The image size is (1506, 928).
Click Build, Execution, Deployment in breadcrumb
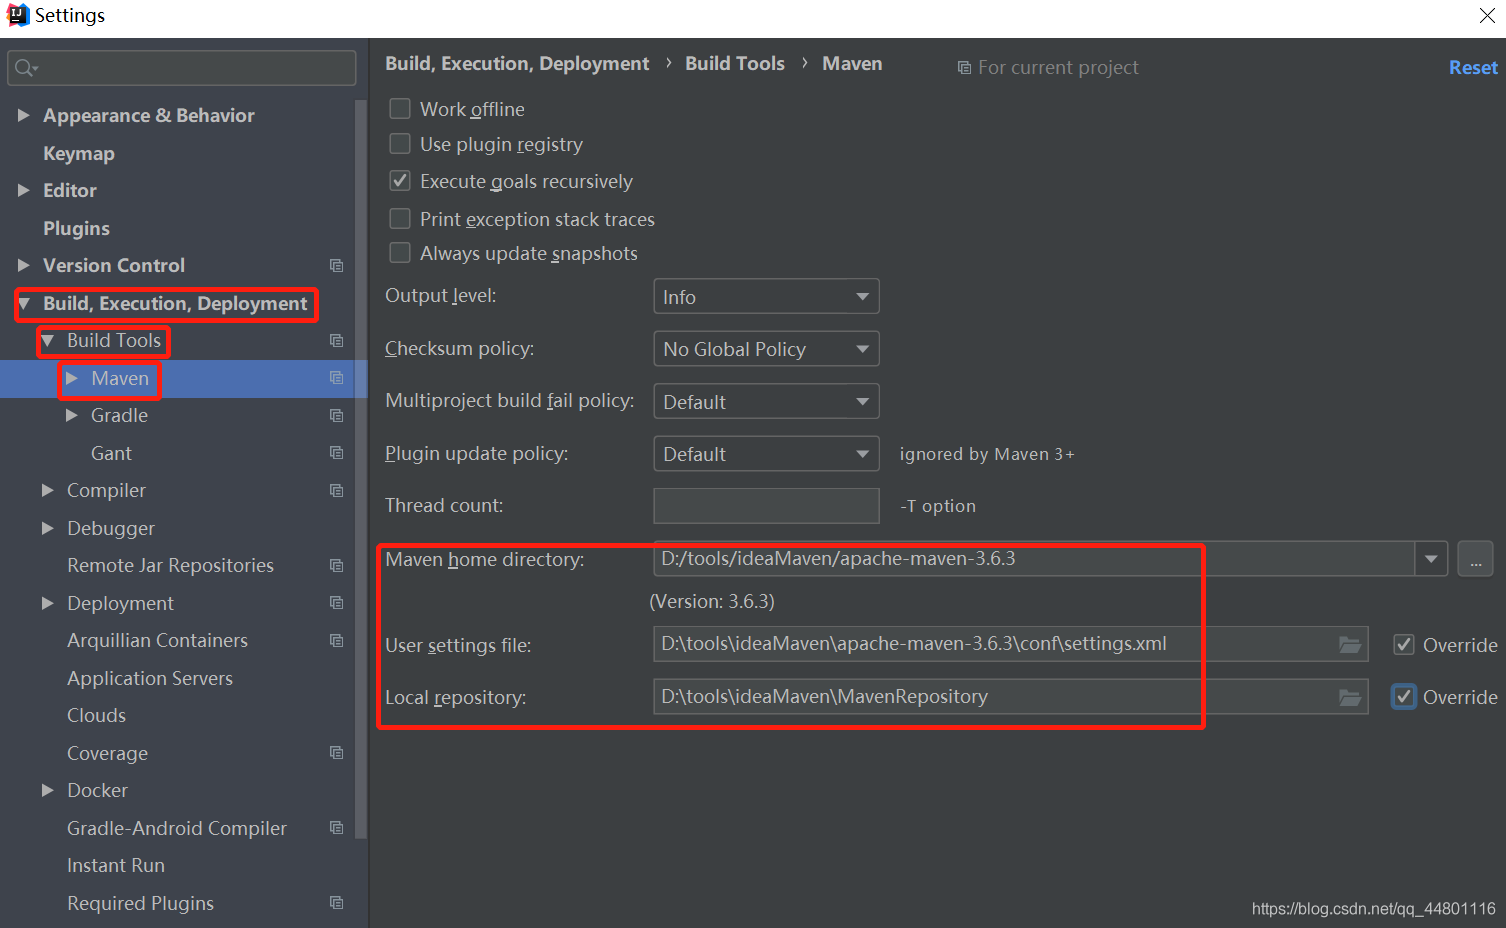517,63
